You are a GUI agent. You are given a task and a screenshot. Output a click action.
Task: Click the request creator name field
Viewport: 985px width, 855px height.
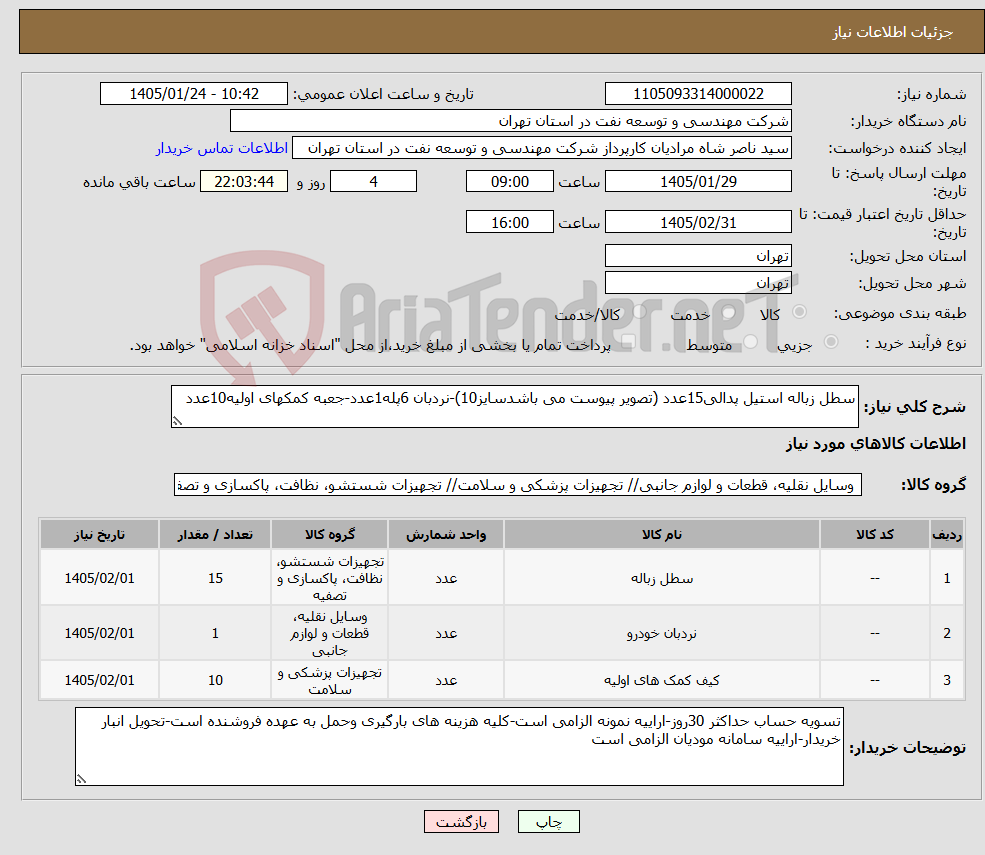pyautogui.click(x=541, y=148)
